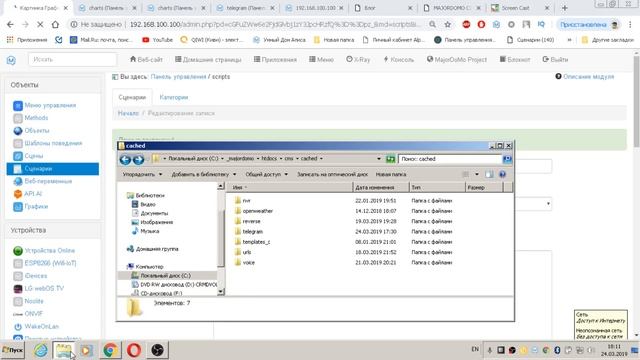
Task: Select Сценарии in the sidebar
Action: pos(53,169)
